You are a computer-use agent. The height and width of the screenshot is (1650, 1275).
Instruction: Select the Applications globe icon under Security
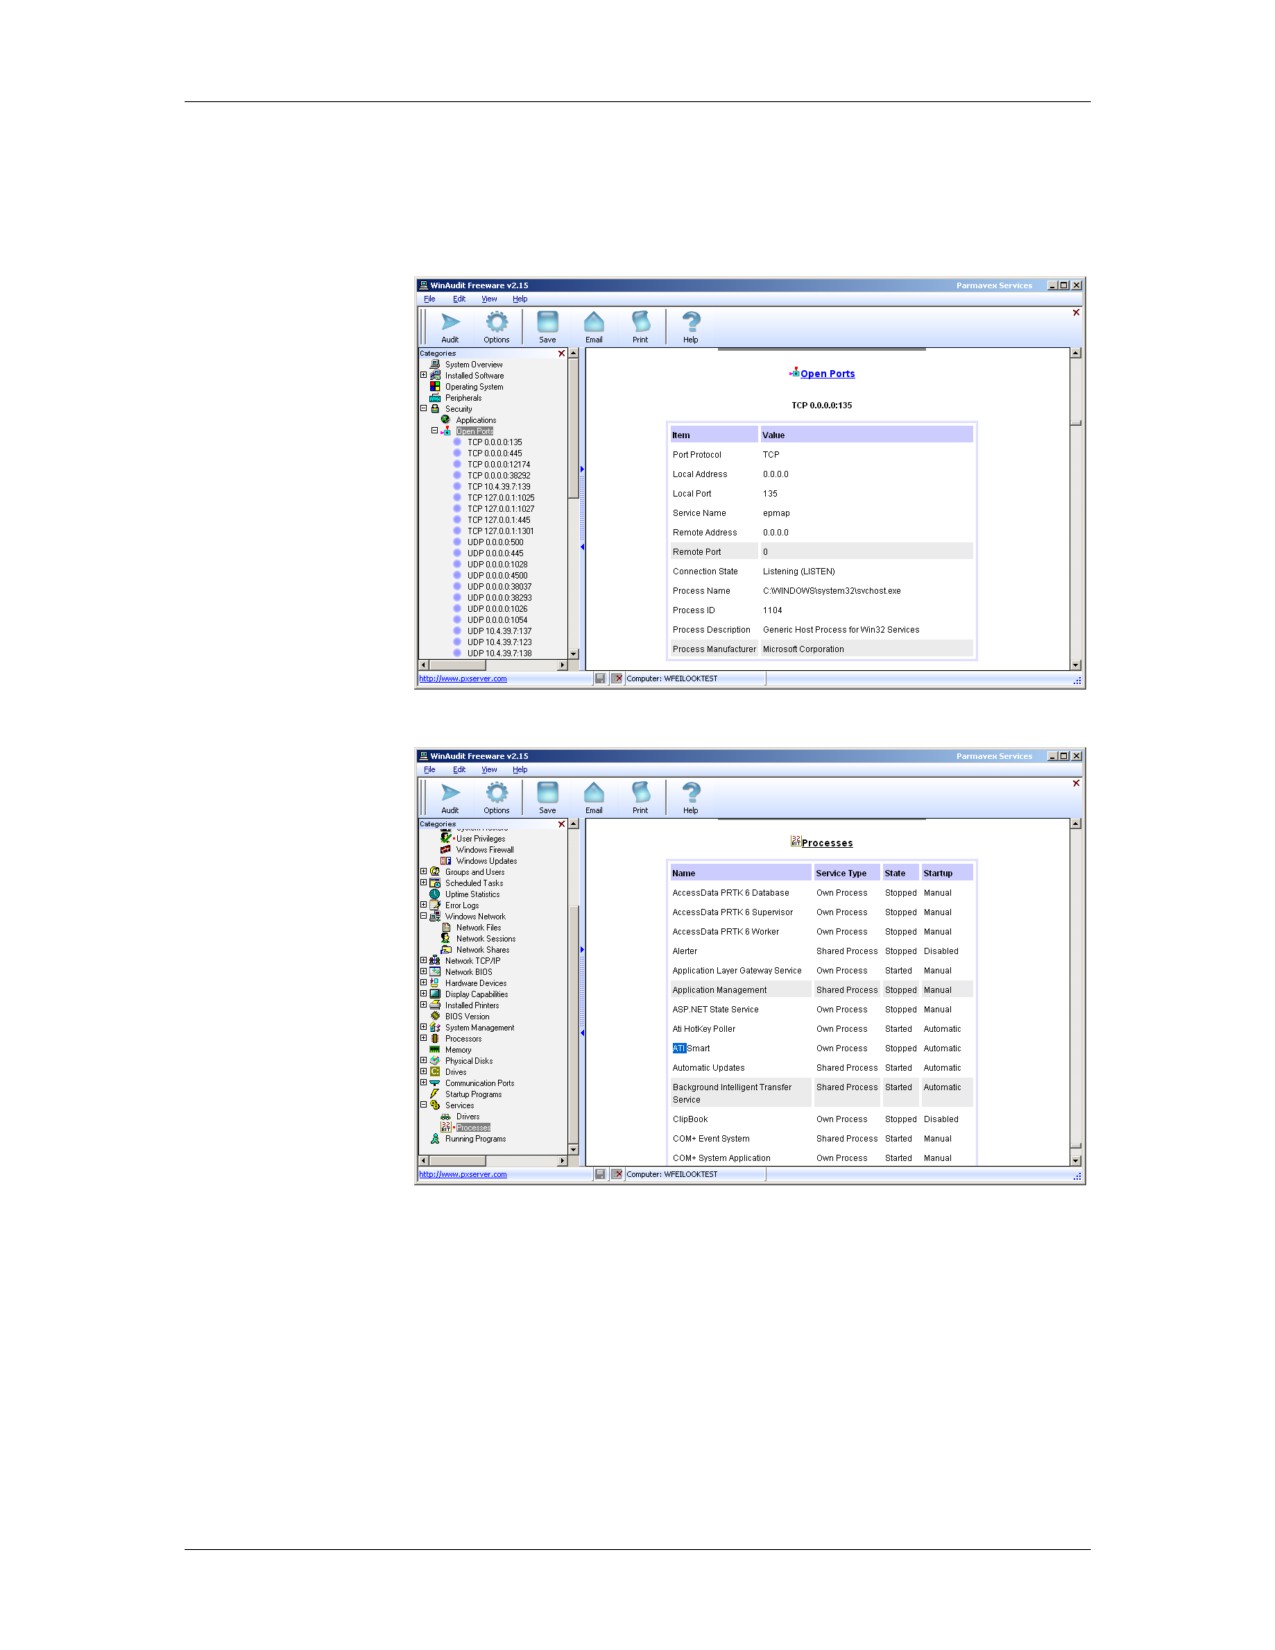(446, 420)
